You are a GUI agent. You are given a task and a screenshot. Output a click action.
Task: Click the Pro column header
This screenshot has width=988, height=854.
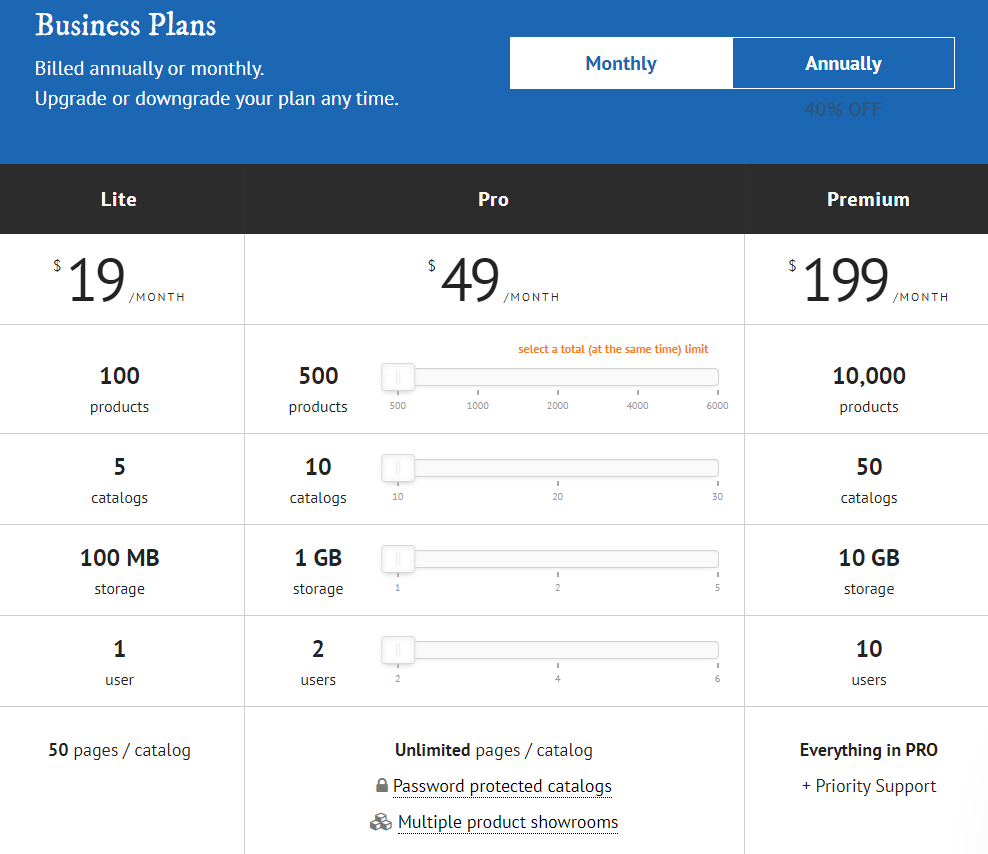[493, 198]
